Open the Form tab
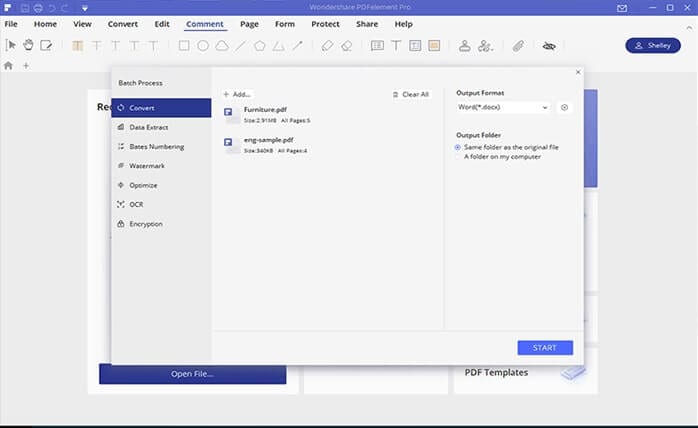Viewport: 698px width, 428px height. pyautogui.click(x=285, y=24)
